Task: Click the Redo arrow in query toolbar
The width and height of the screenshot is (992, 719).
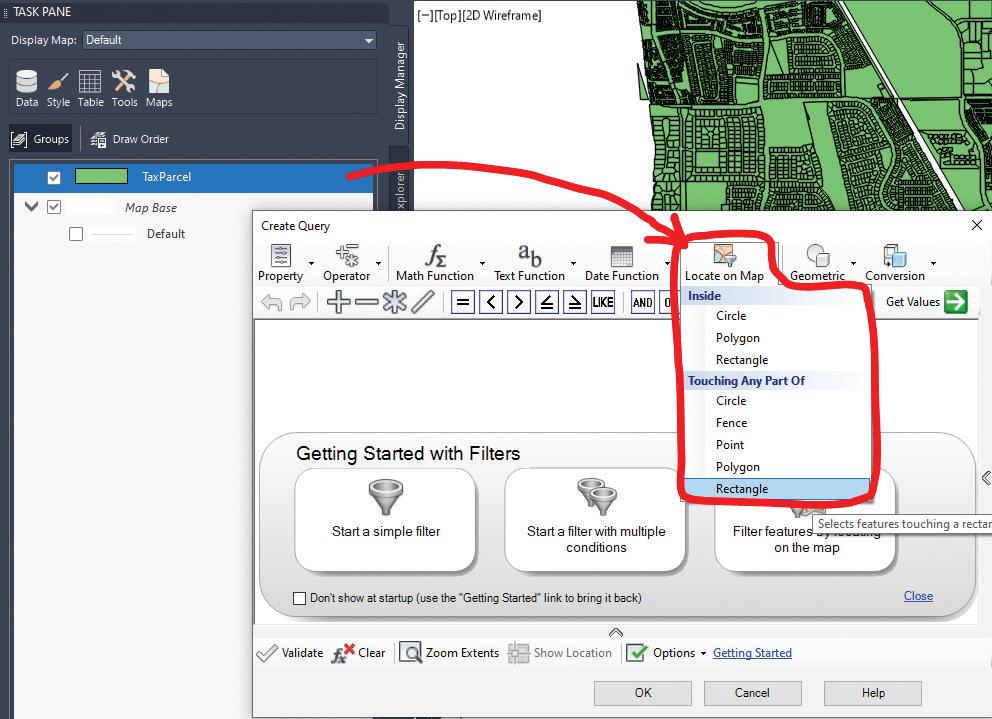Action: pyautogui.click(x=300, y=303)
